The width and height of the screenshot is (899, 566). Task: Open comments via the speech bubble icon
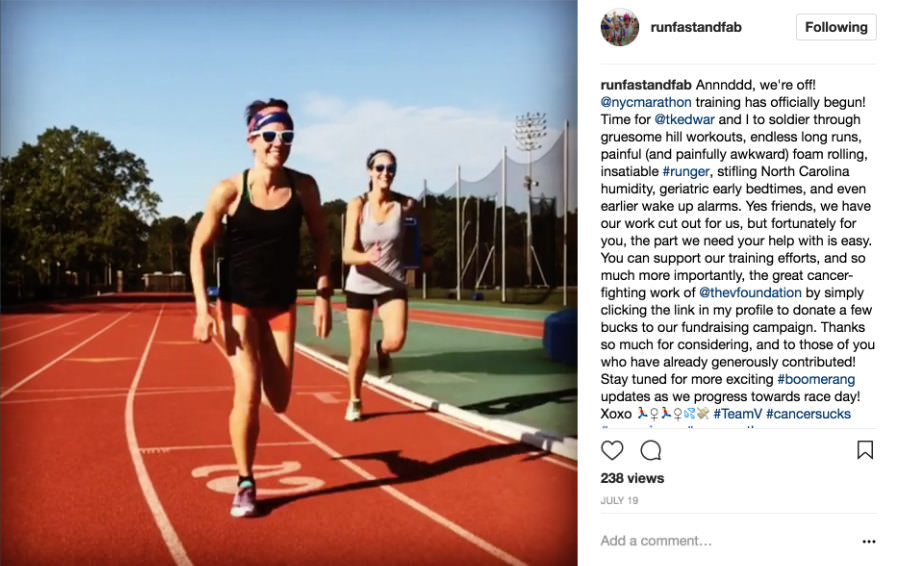pyautogui.click(x=651, y=451)
